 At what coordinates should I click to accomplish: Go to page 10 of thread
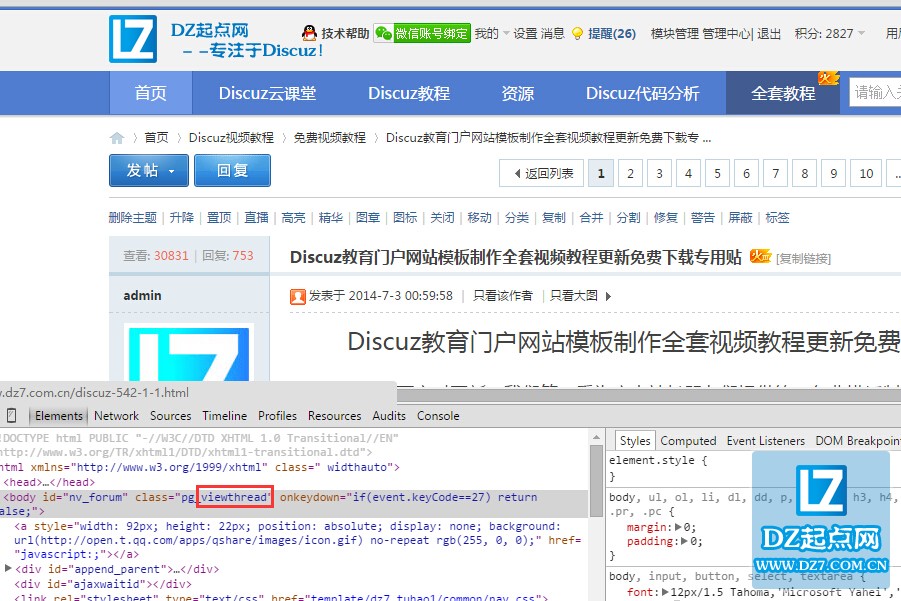866,174
